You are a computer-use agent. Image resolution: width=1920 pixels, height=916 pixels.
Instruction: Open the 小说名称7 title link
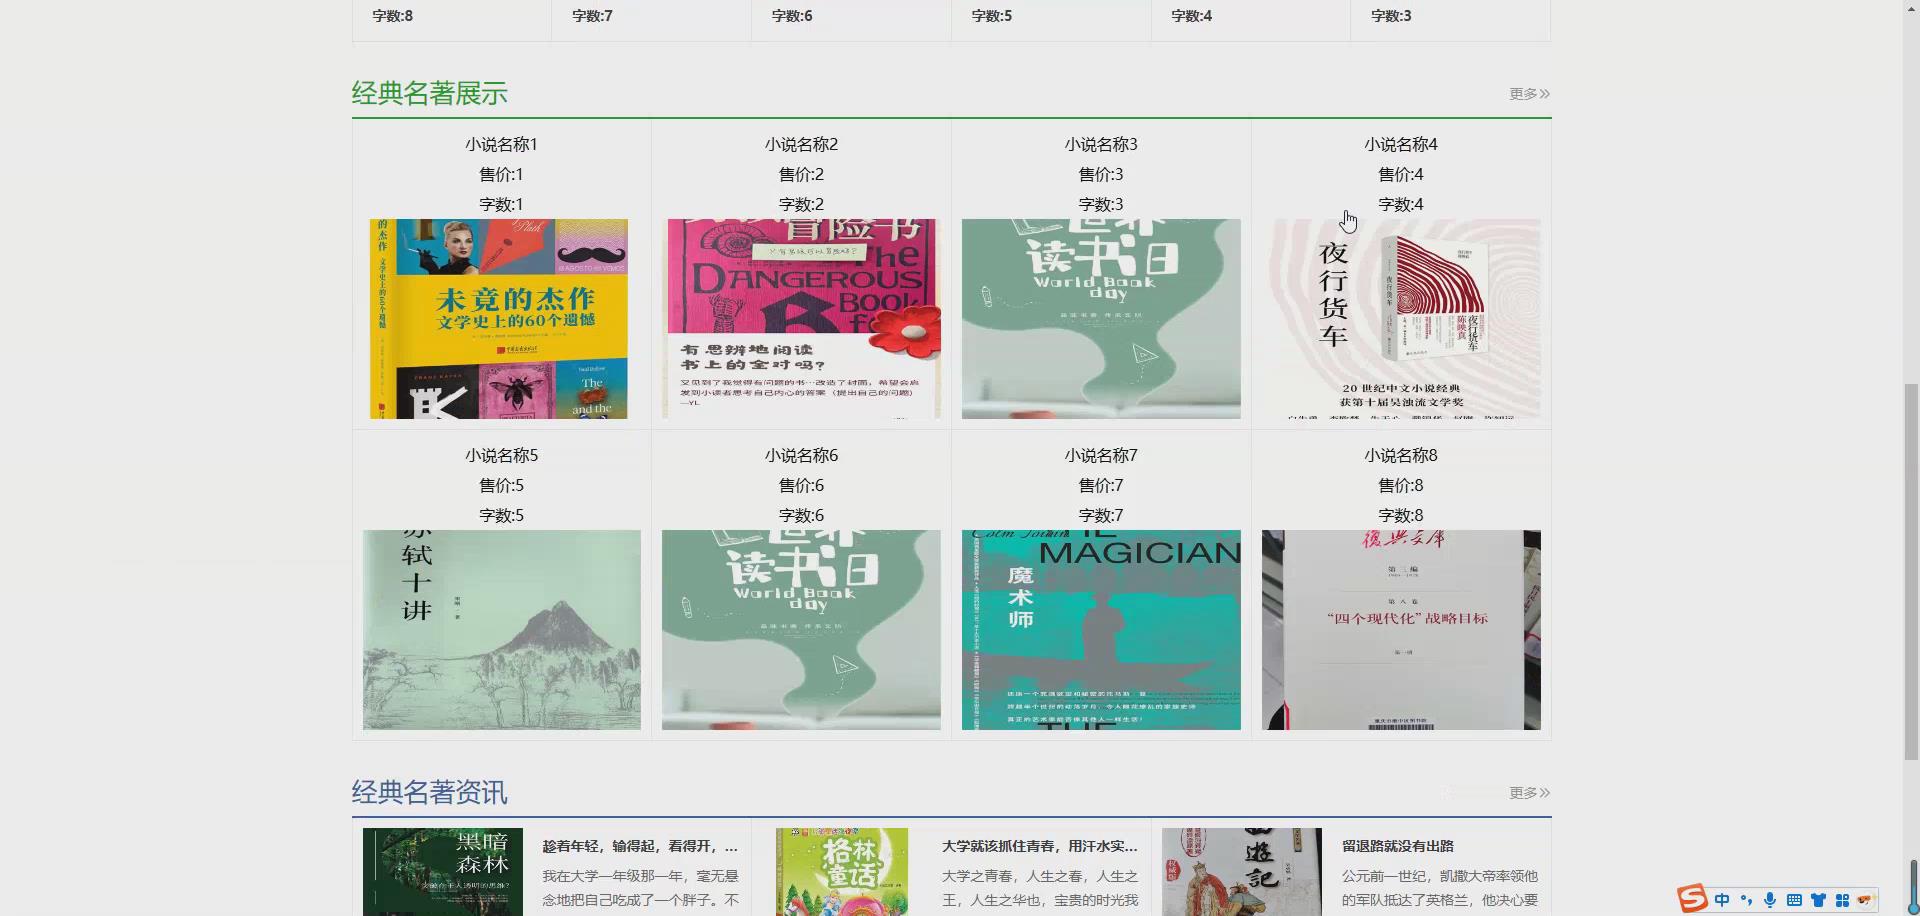1101,456
